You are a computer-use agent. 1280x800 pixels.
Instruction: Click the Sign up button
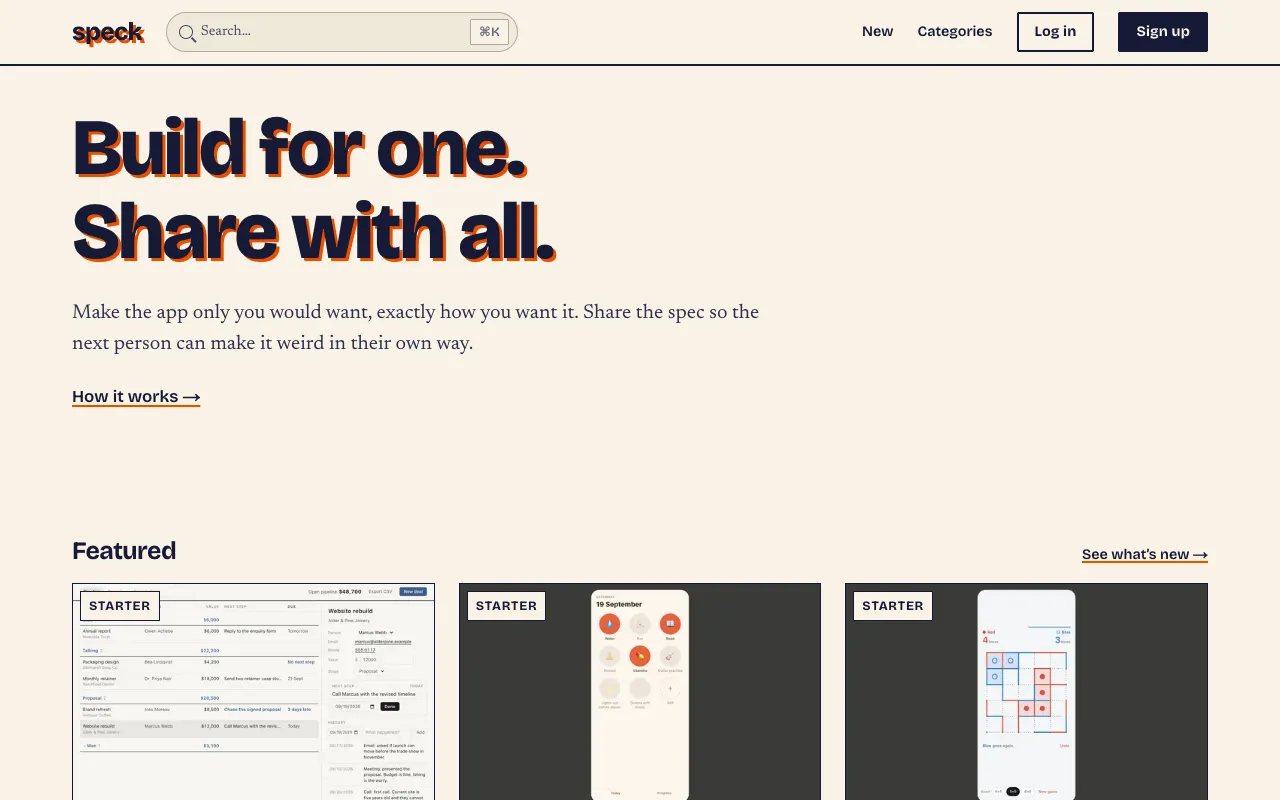pos(1163,32)
